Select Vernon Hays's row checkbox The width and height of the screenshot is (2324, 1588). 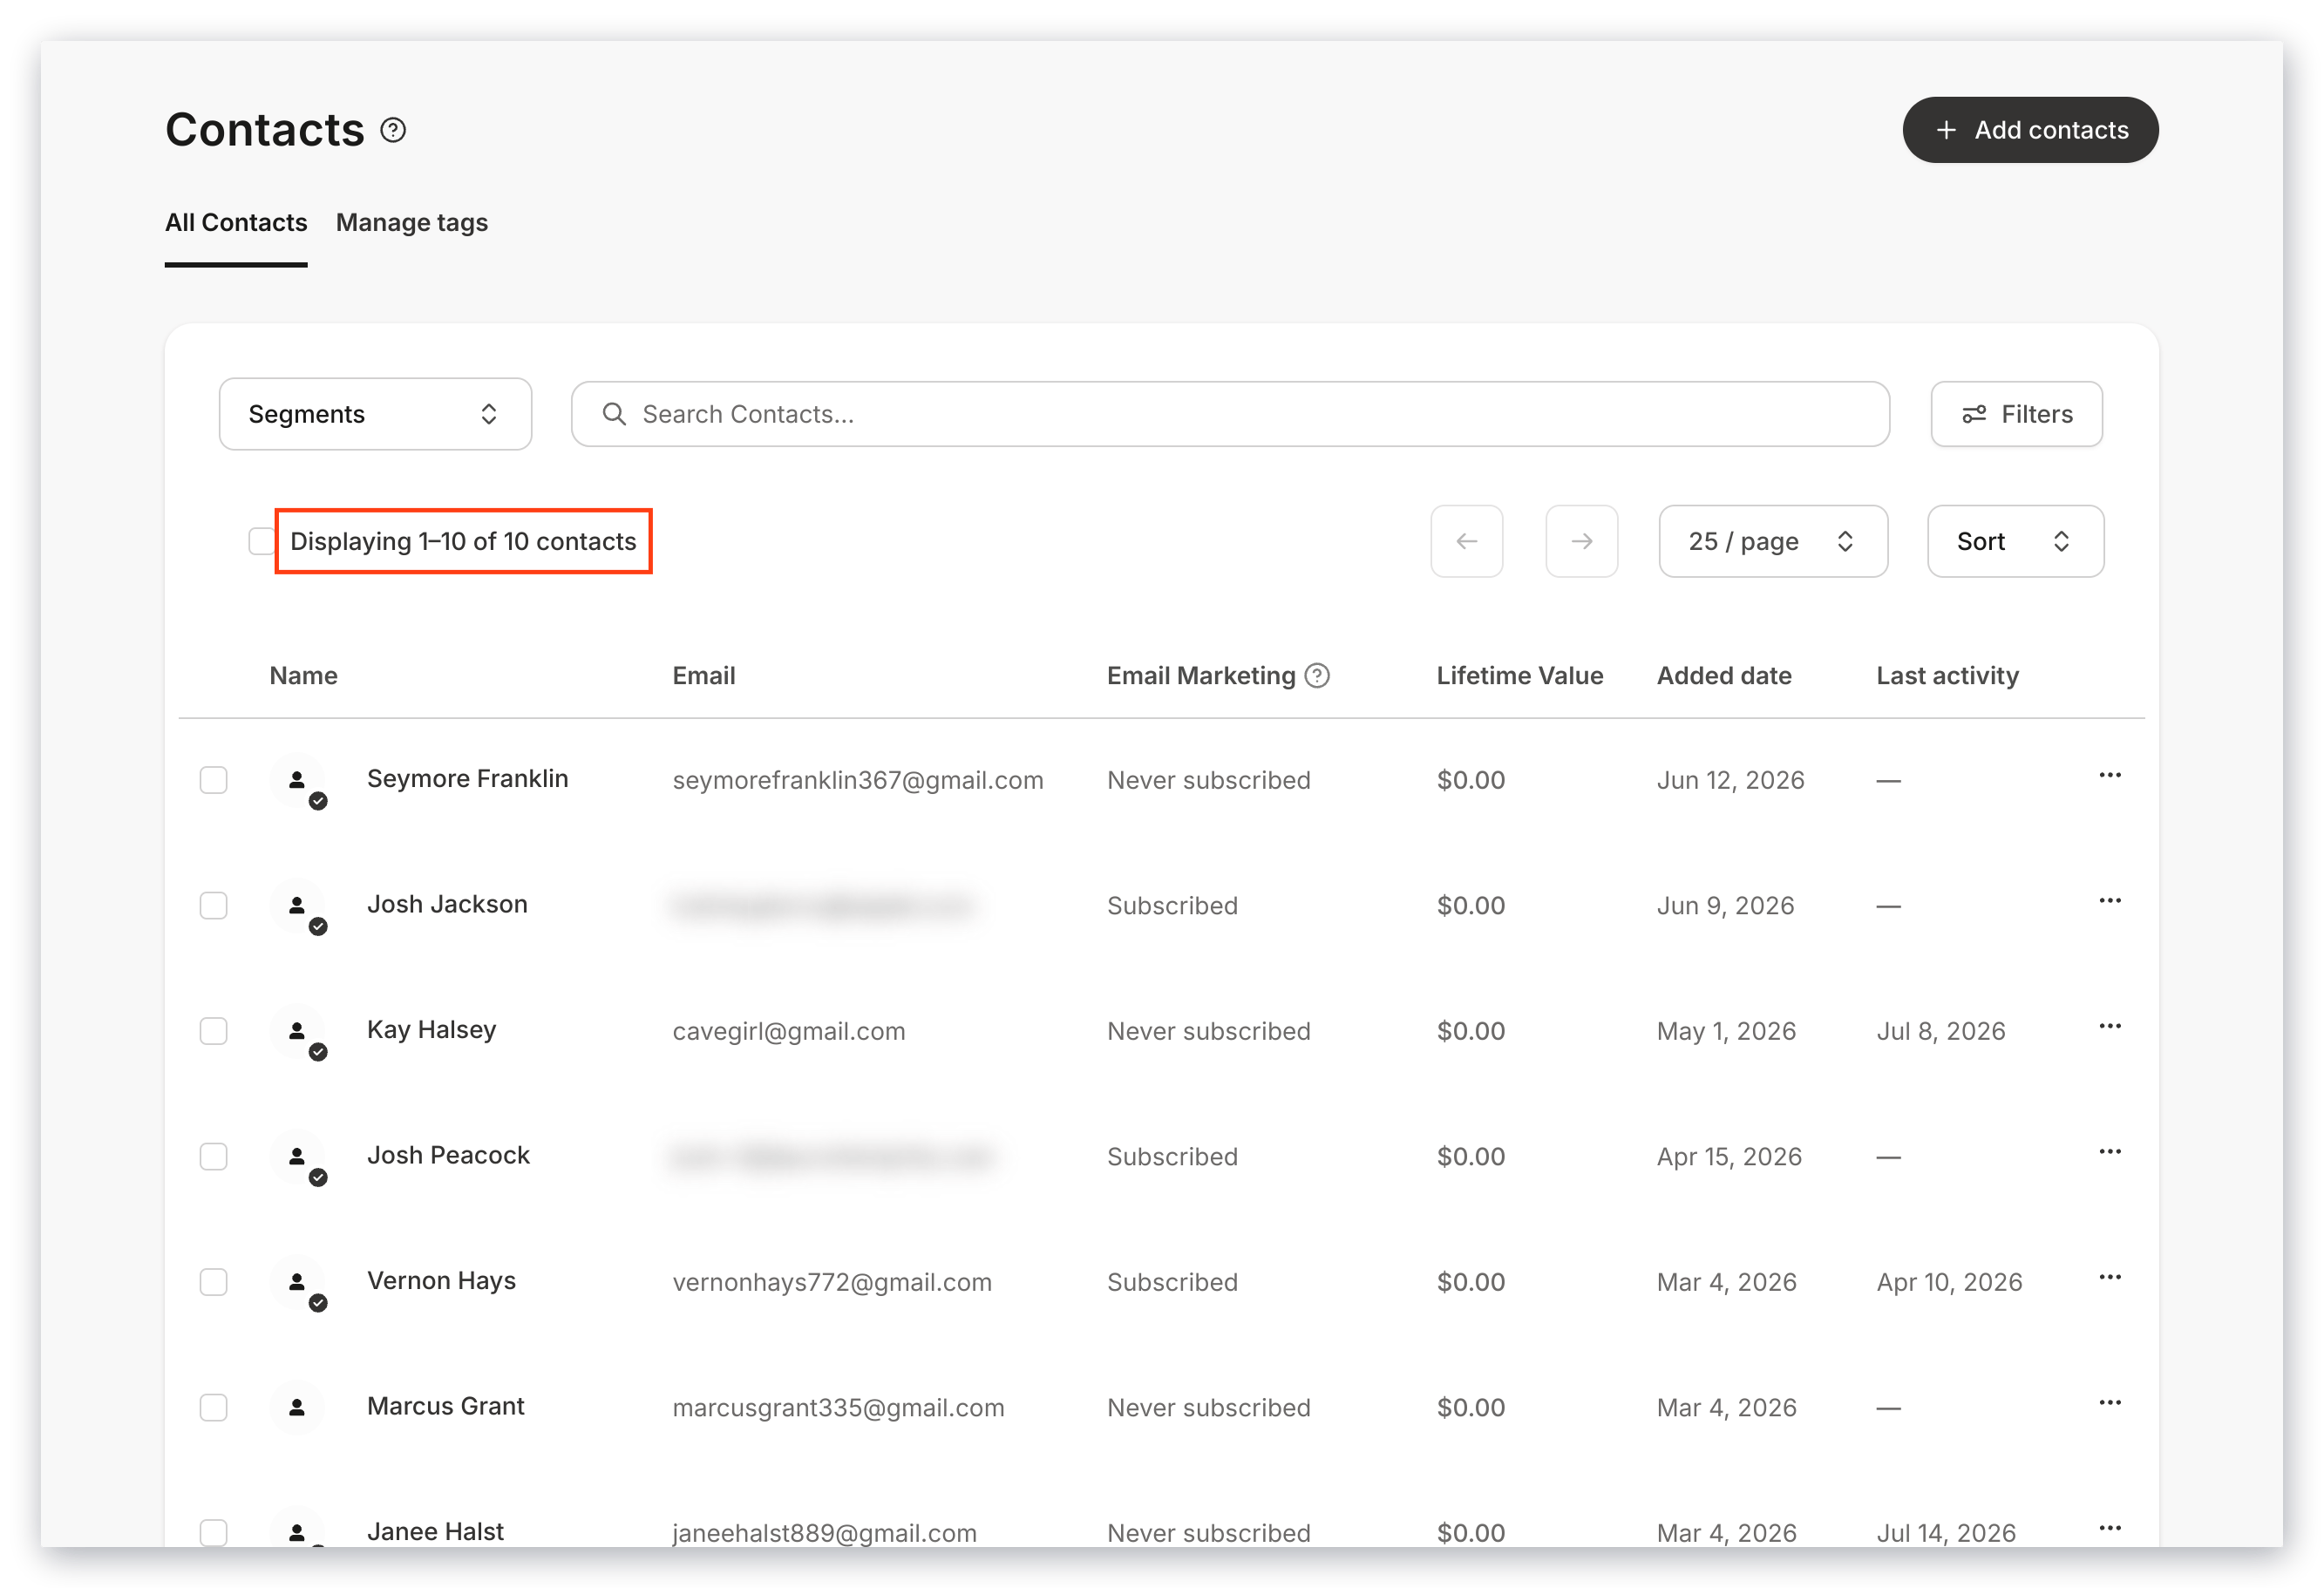tap(213, 1282)
